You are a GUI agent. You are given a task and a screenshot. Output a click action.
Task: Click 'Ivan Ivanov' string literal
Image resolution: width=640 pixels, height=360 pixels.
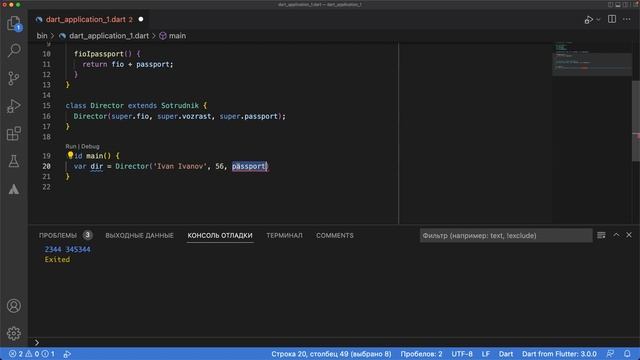tap(180, 166)
